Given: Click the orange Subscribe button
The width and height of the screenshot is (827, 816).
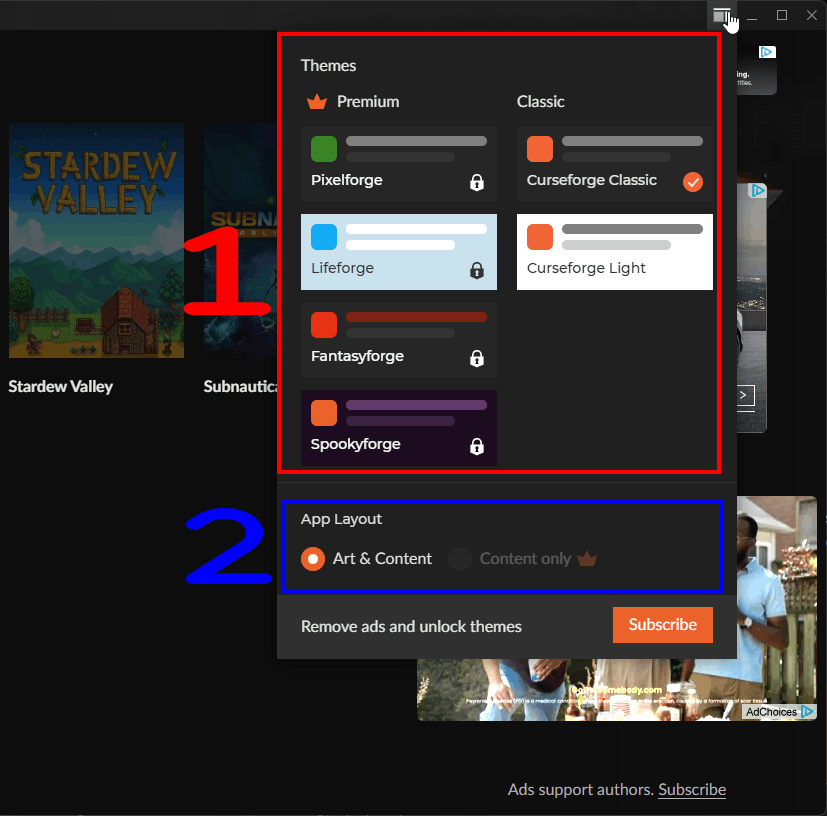Looking at the screenshot, I should coord(662,625).
